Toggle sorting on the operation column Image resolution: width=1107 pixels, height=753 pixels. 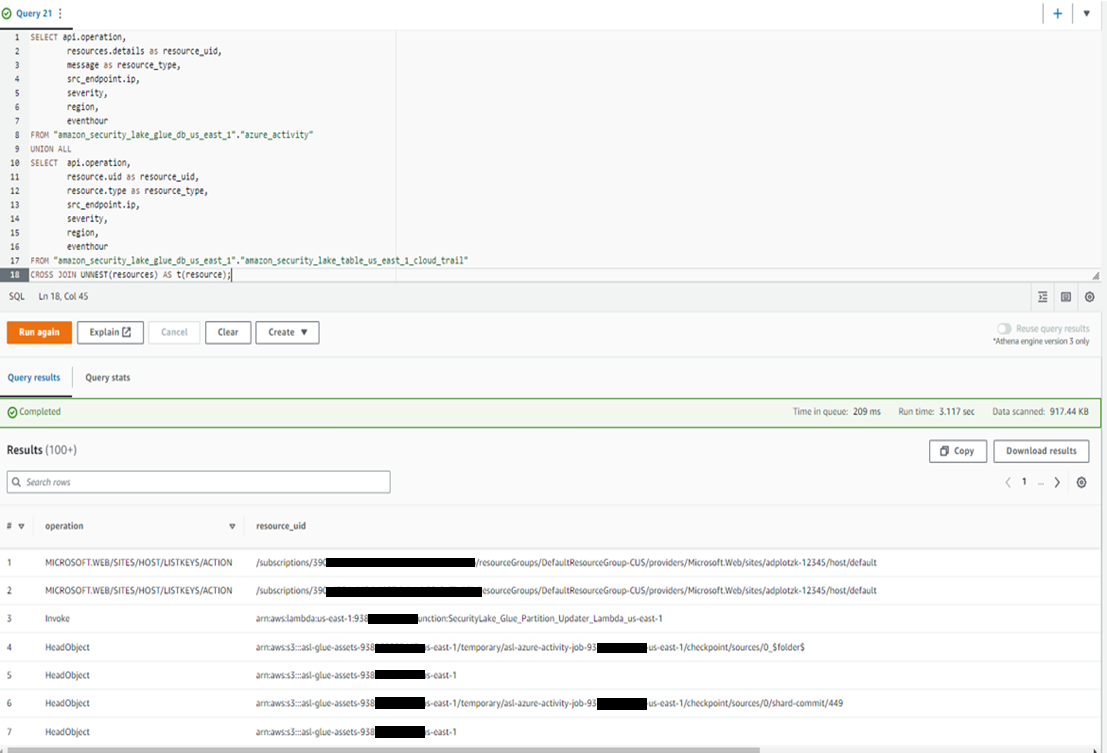(x=232, y=525)
